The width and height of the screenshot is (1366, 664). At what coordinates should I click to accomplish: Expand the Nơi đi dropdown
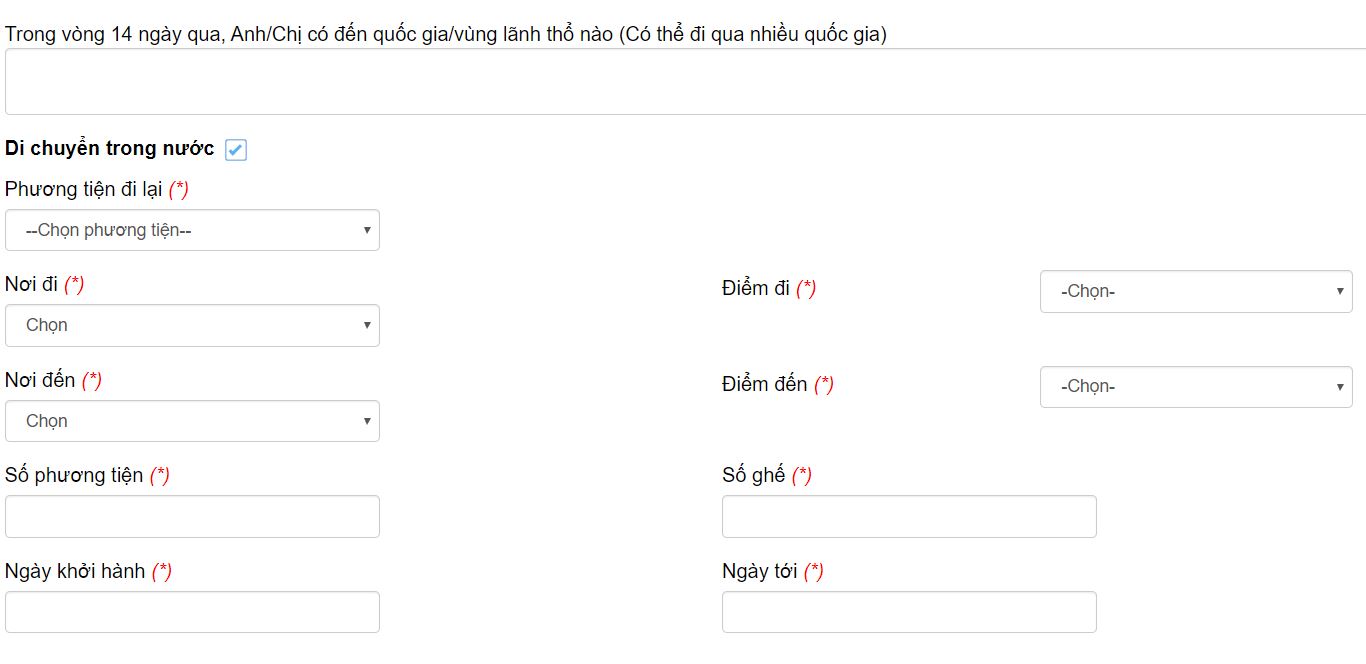[192, 325]
